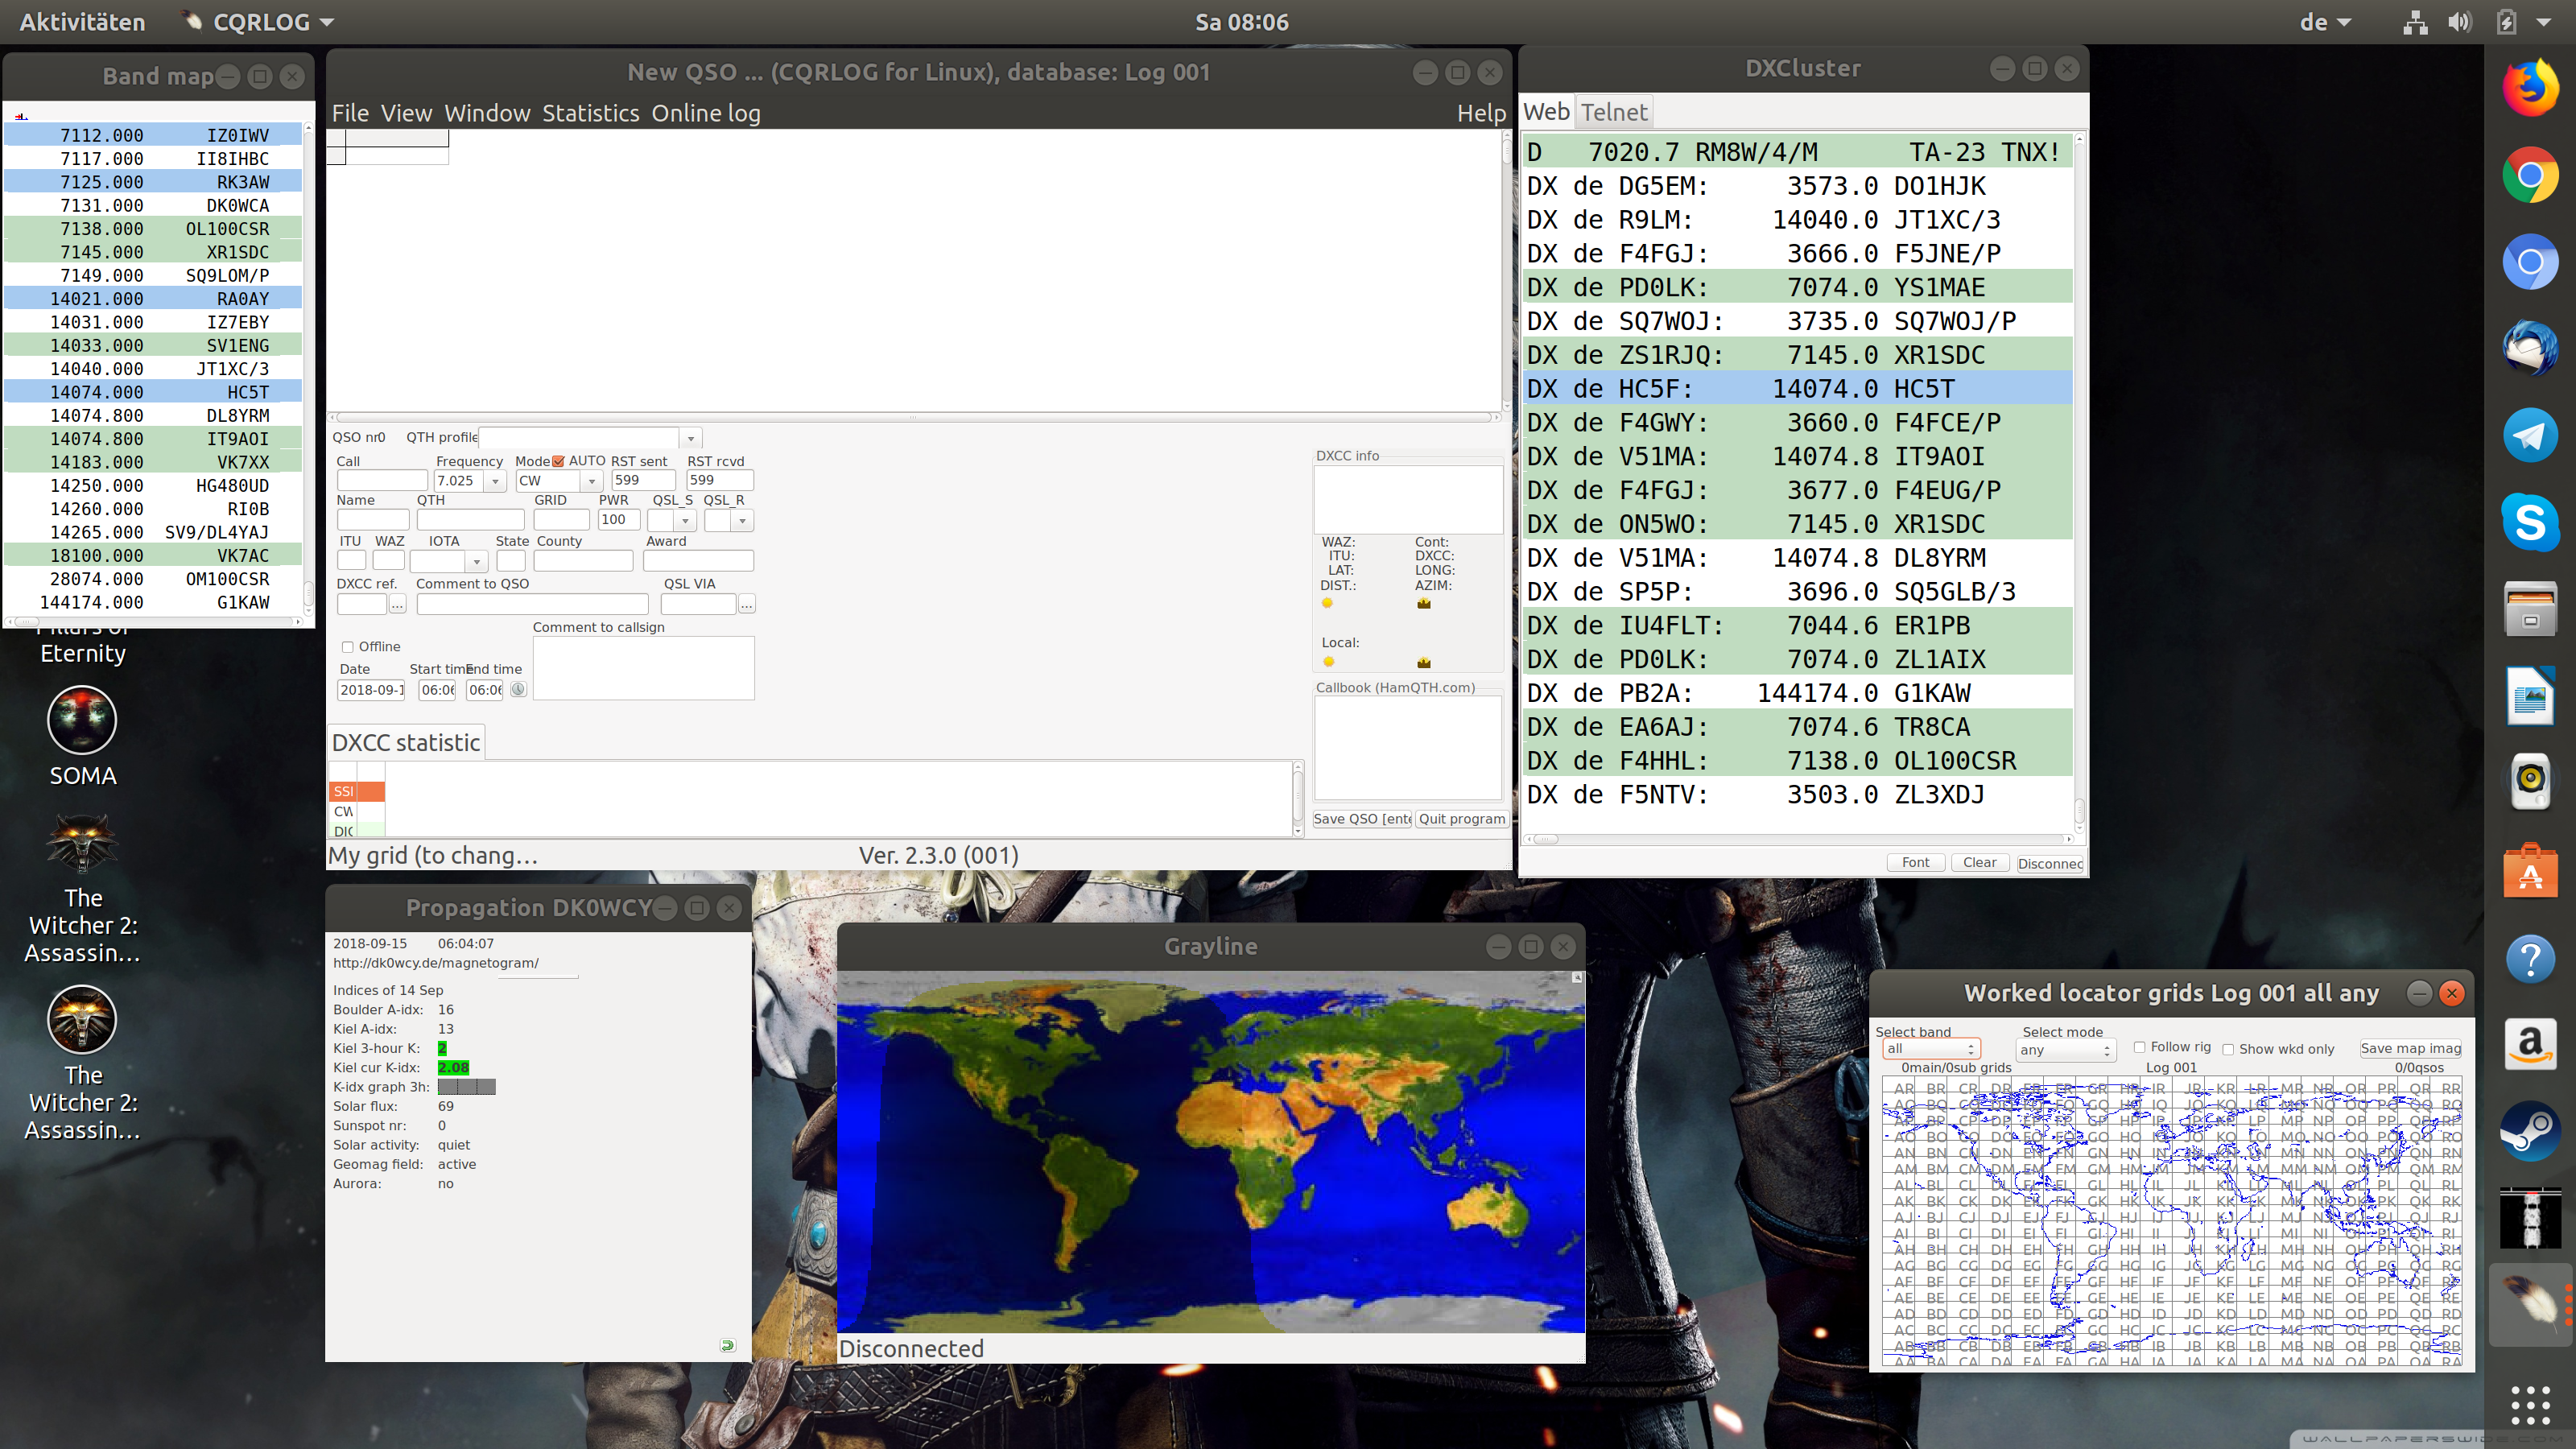Open the QSL_R dropdown

[x=742, y=521]
